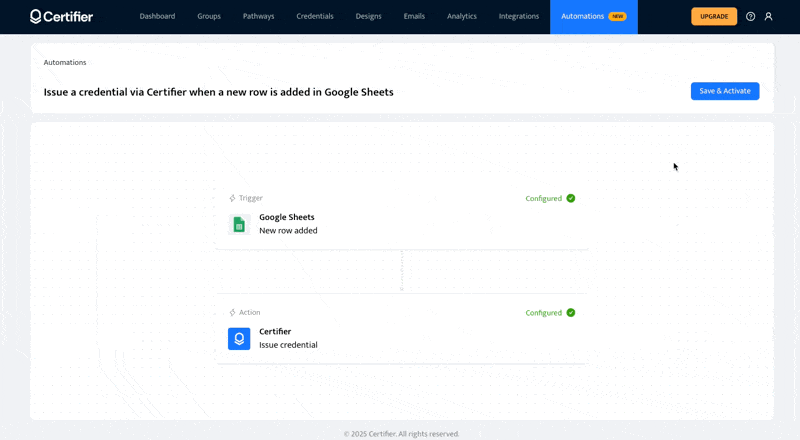Click the NEW badge on Automations tab
Screen dimensions: 800x440
tap(617, 16)
